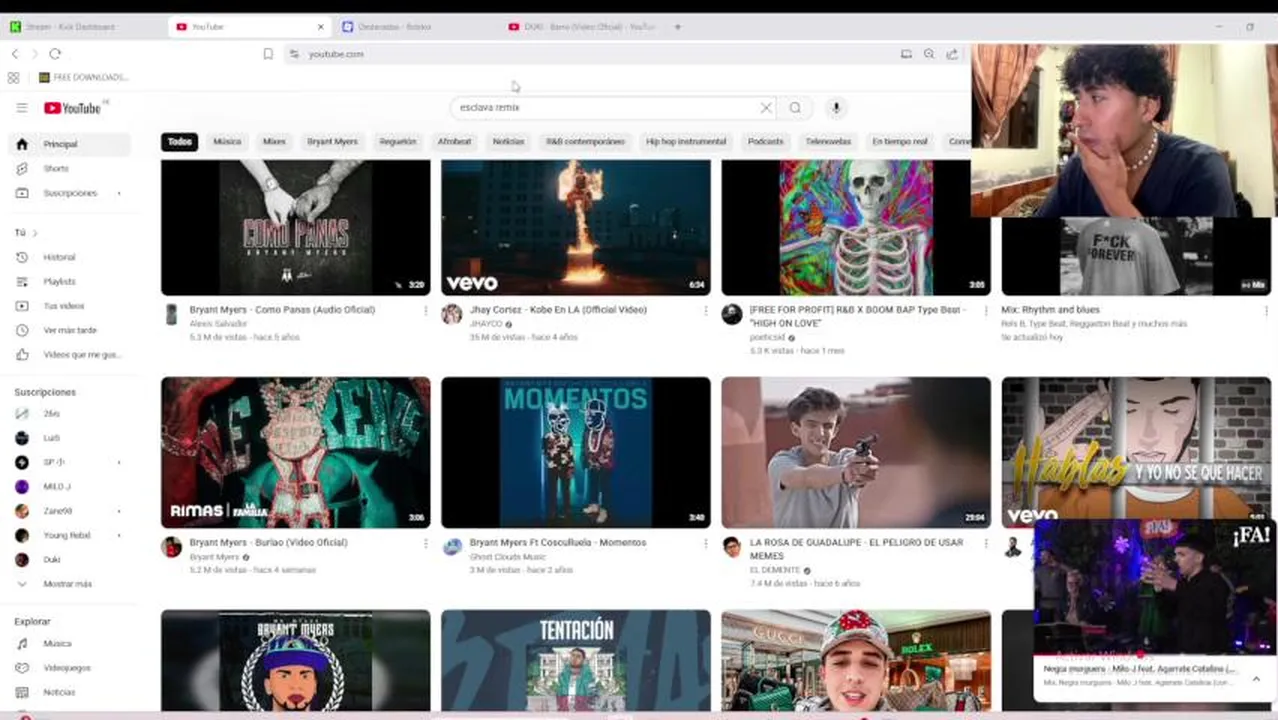The width and height of the screenshot is (1278, 720).
Task: Open Como Panas video thumbnail
Action: (295, 227)
